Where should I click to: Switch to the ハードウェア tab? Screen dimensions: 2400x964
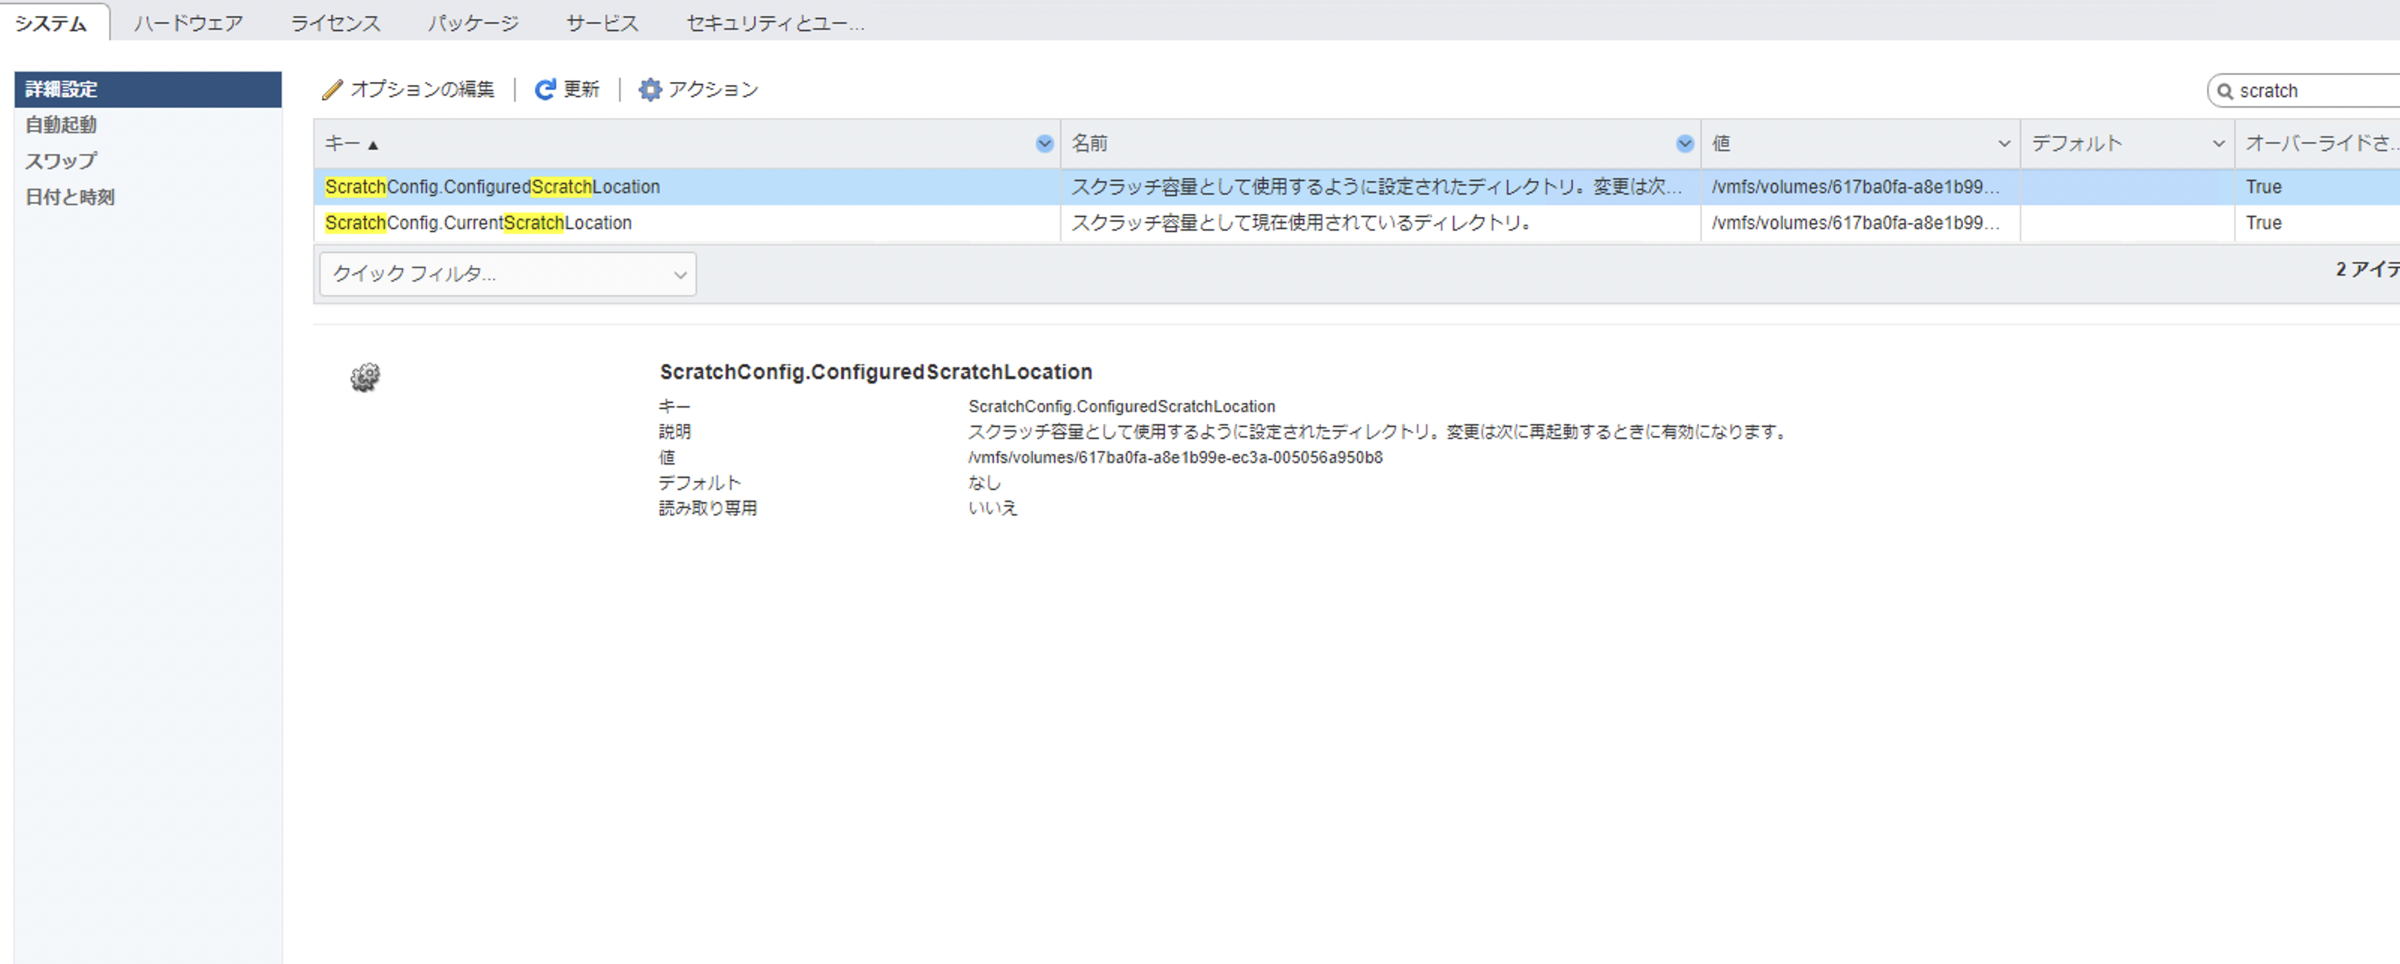pos(188,21)
